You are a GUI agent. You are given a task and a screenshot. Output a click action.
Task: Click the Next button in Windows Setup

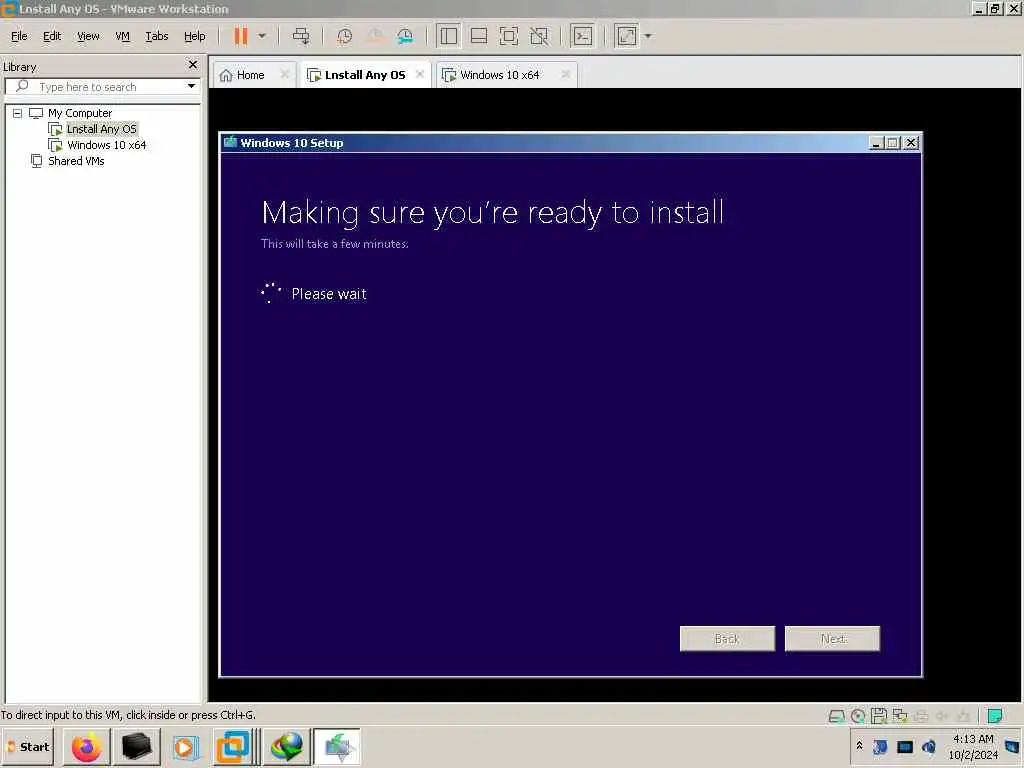832,639
